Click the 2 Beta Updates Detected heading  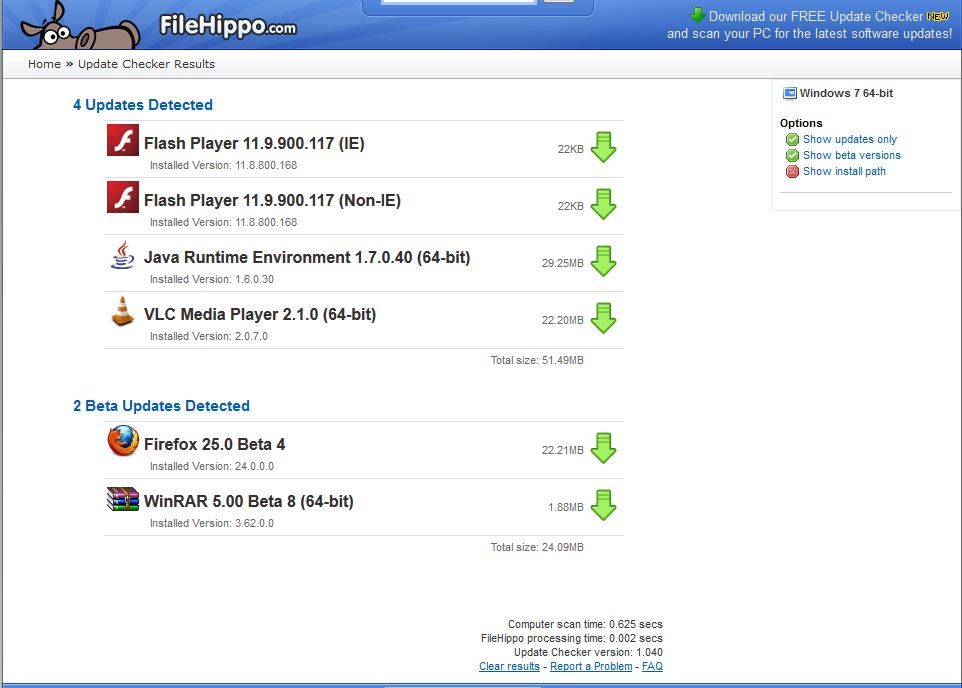click(161, 406)
